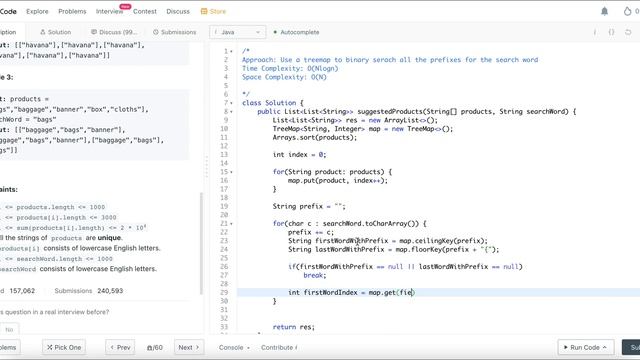Open the Run Code options caret
640x360 pixels.
[x=604, y=347]
